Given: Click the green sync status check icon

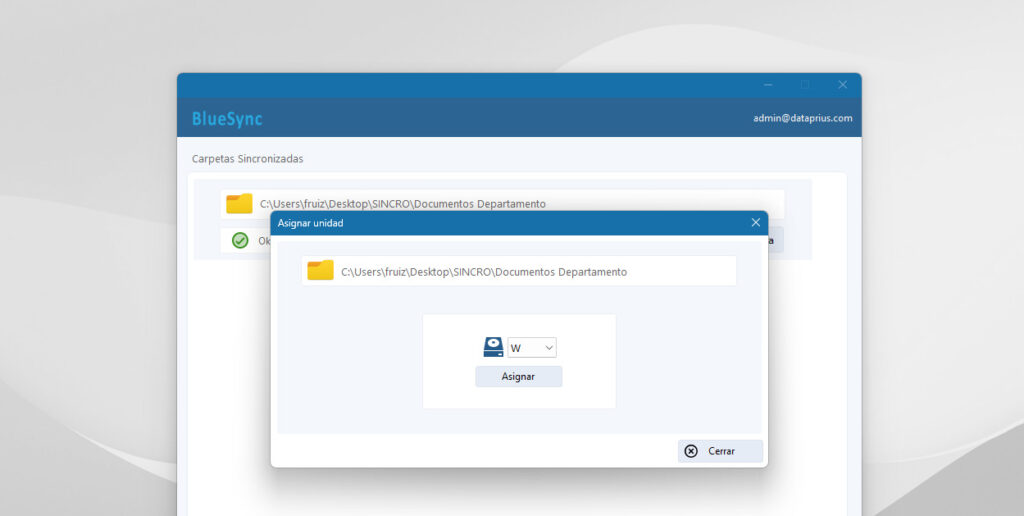Looking at the screenshot, I should 240,240.
